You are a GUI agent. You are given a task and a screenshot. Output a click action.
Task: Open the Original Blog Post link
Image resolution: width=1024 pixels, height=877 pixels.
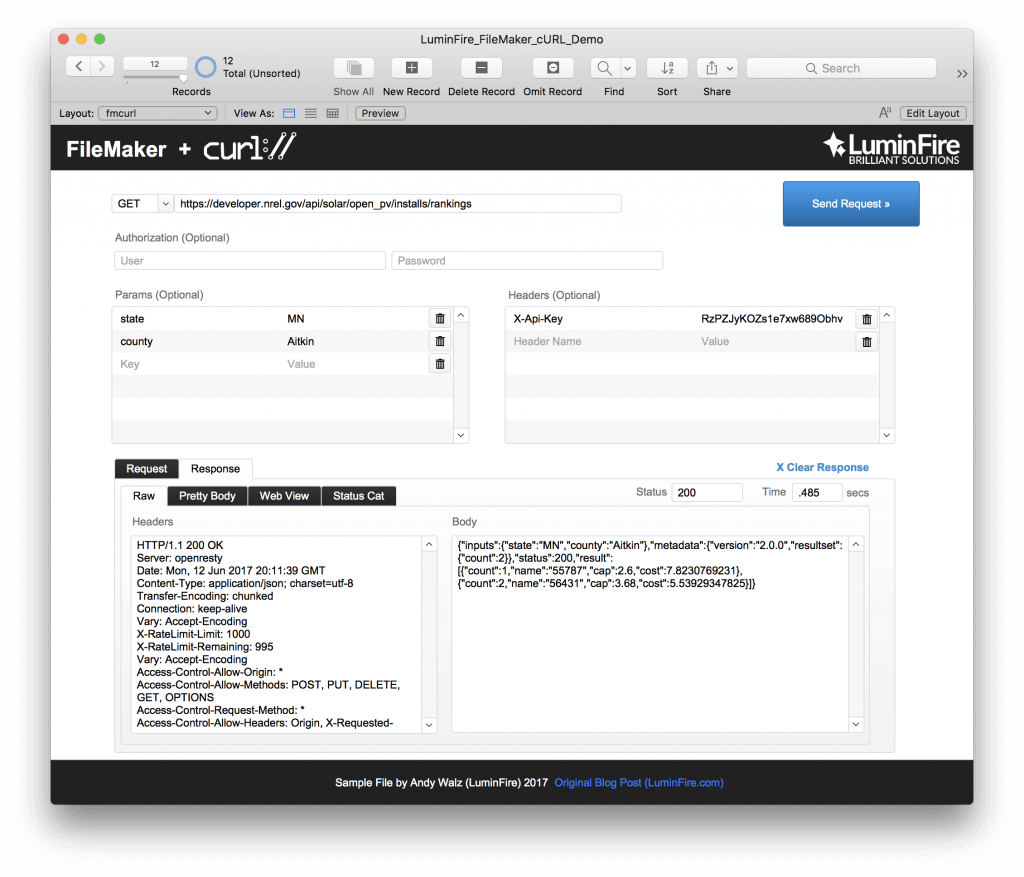coord(638,782)
